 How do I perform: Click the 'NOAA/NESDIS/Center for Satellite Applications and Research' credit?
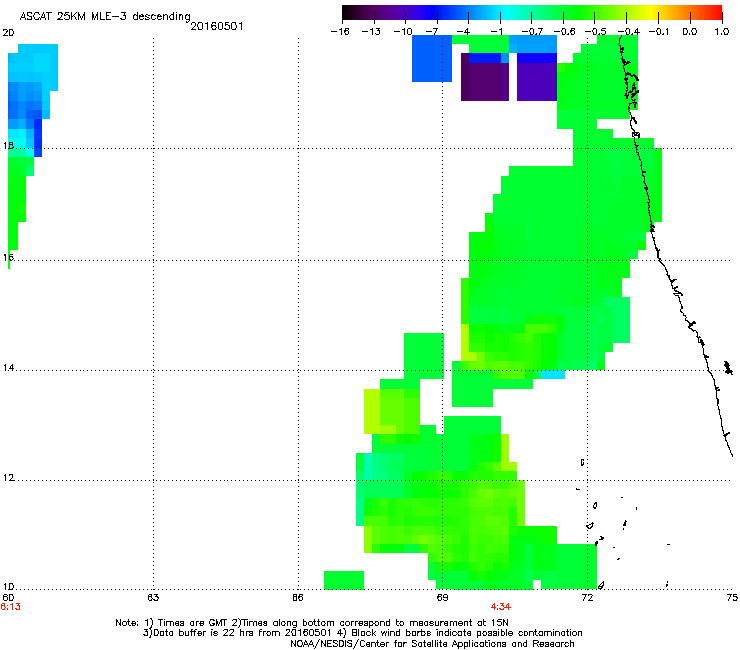tap(432, 644)
